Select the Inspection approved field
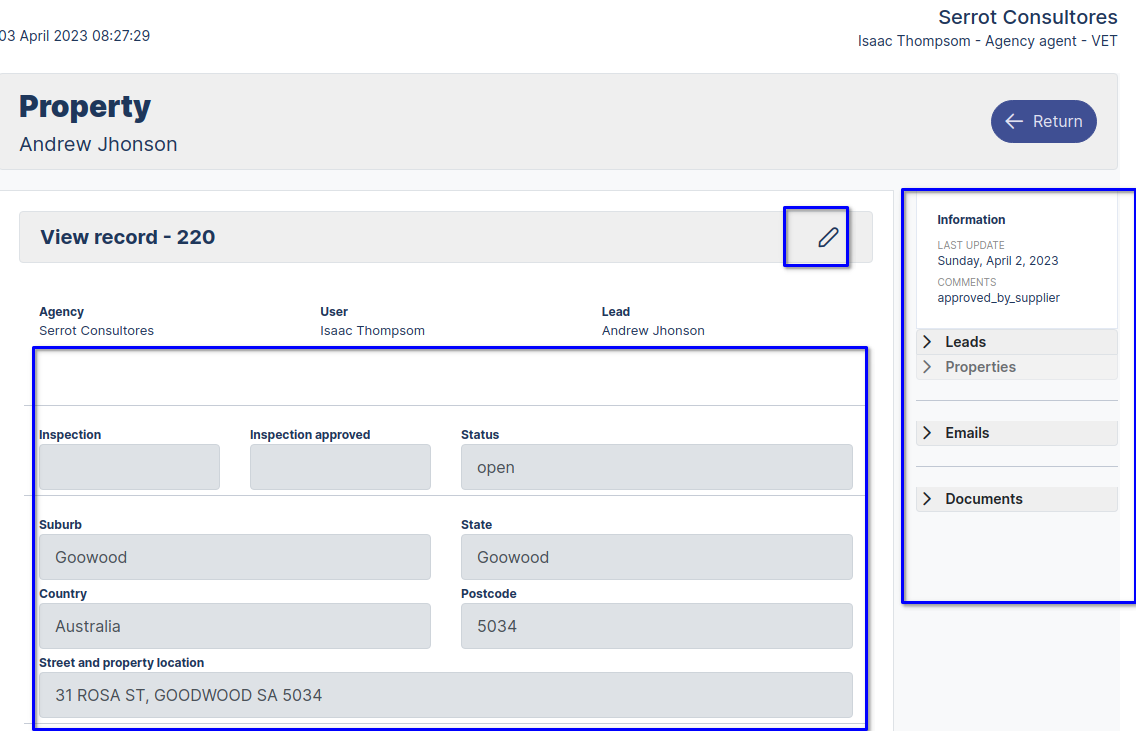Viewport: 1136px width, 731px height. tap(340, 467)
